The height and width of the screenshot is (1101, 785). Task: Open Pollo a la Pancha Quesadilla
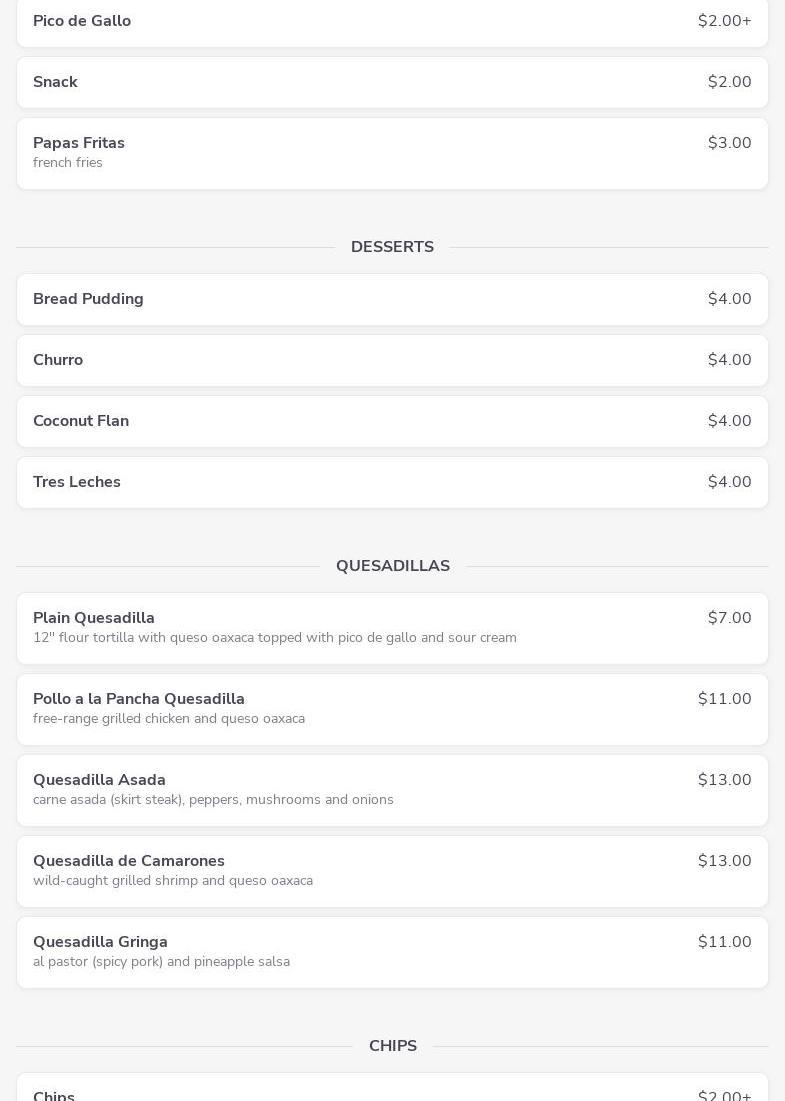392,709
